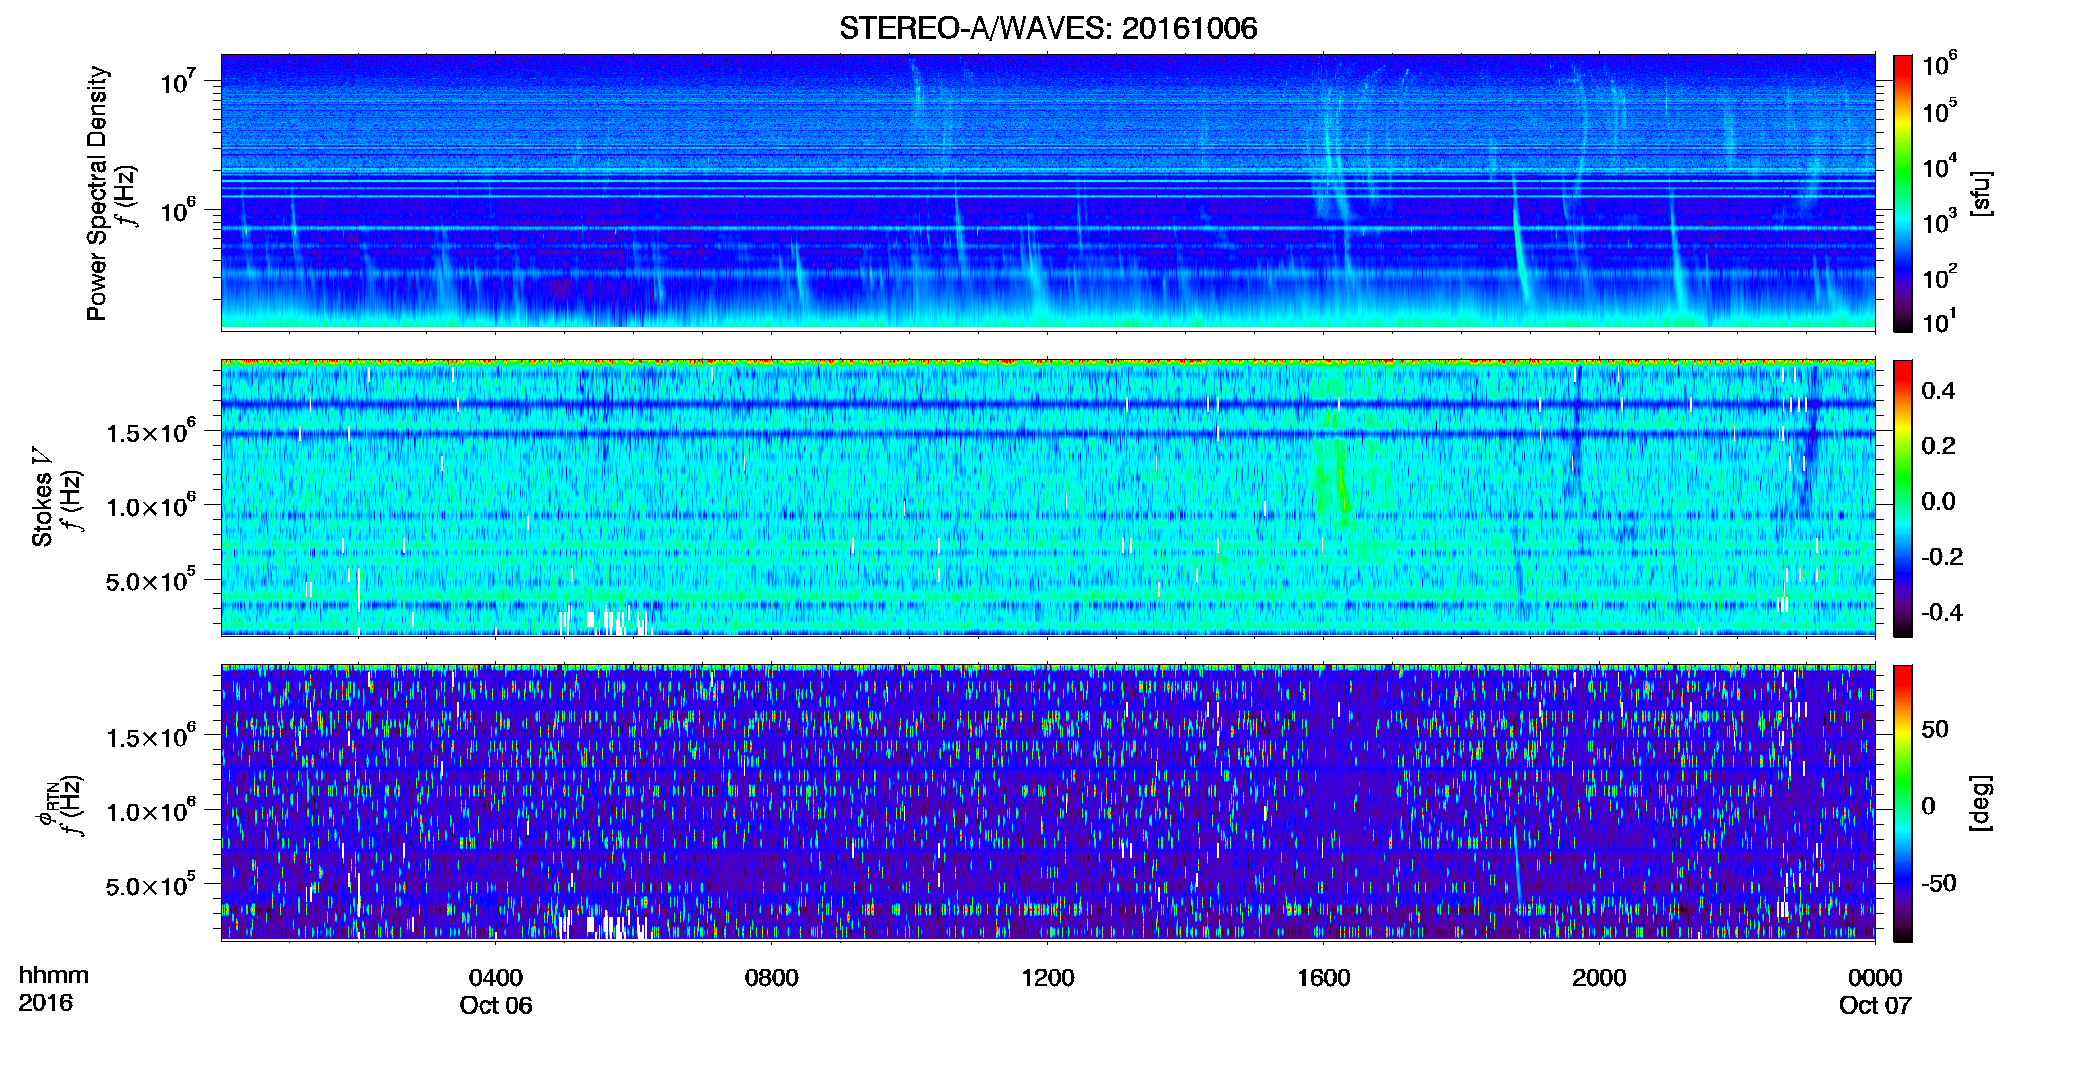This screenshot has width=2096, height=1080.
Task: Click the 5.0×10^5 tick on the φRTN axis
Action: 151,885
